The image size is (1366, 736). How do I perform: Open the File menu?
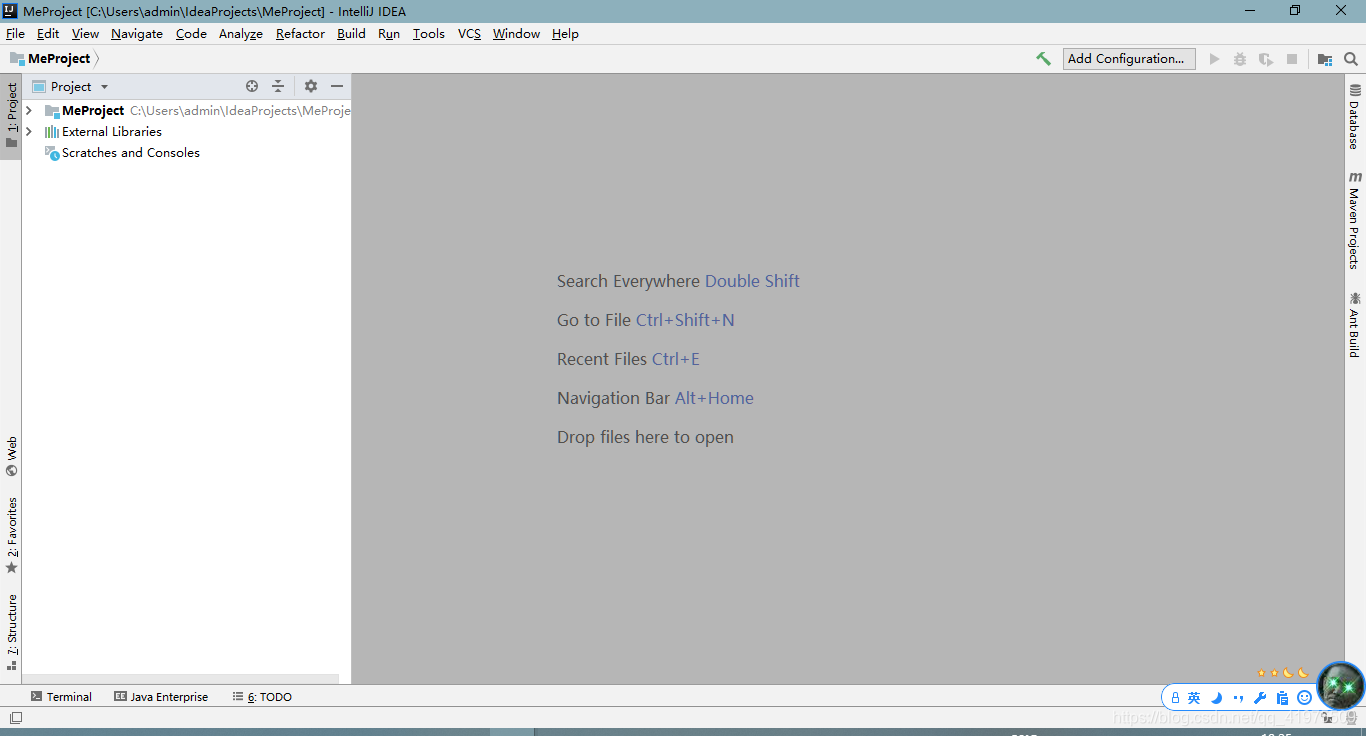pyautogui.click(x=15, y=34)
